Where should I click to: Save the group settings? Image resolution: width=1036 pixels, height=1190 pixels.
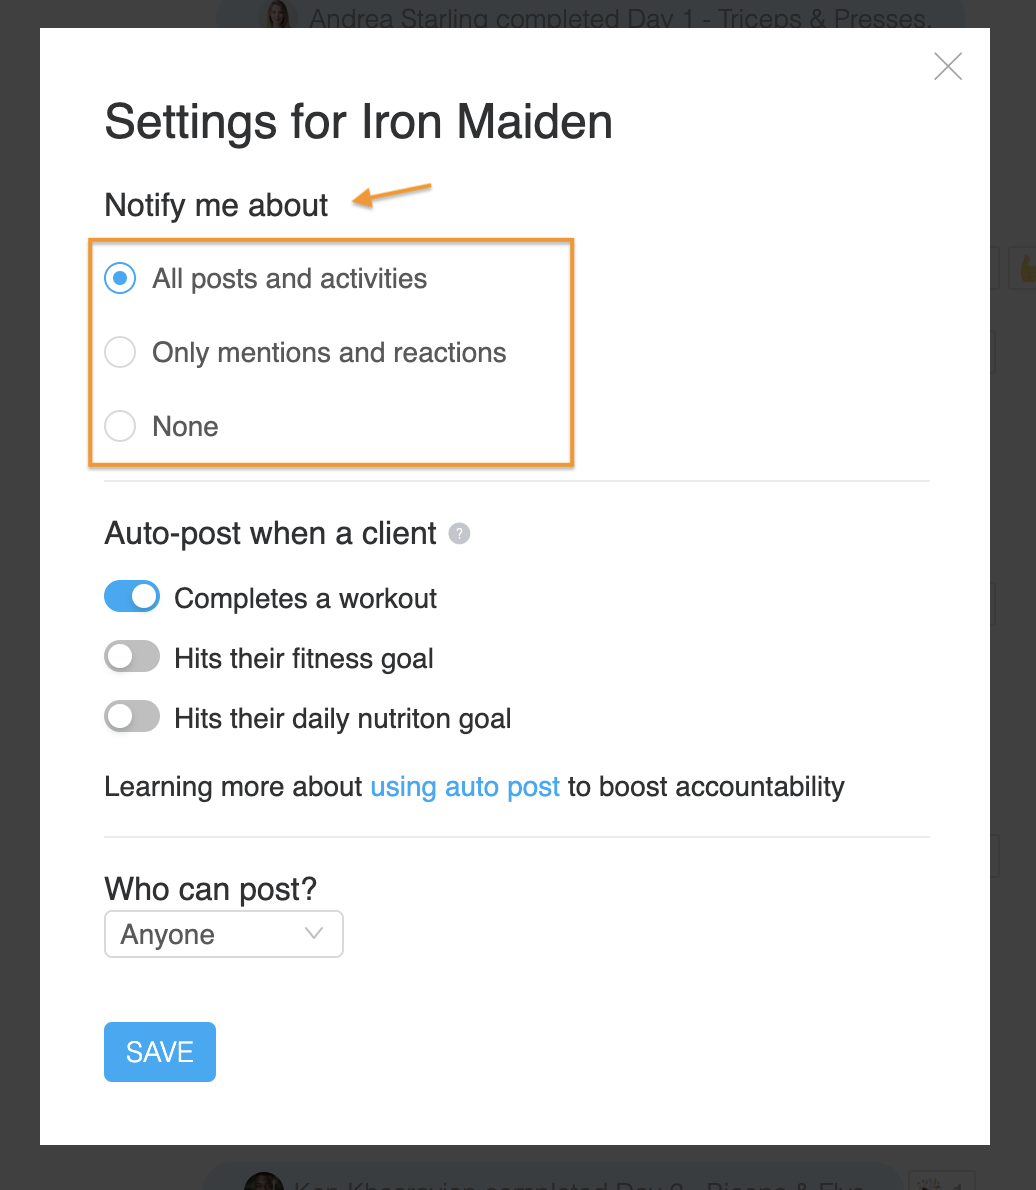160,1052
